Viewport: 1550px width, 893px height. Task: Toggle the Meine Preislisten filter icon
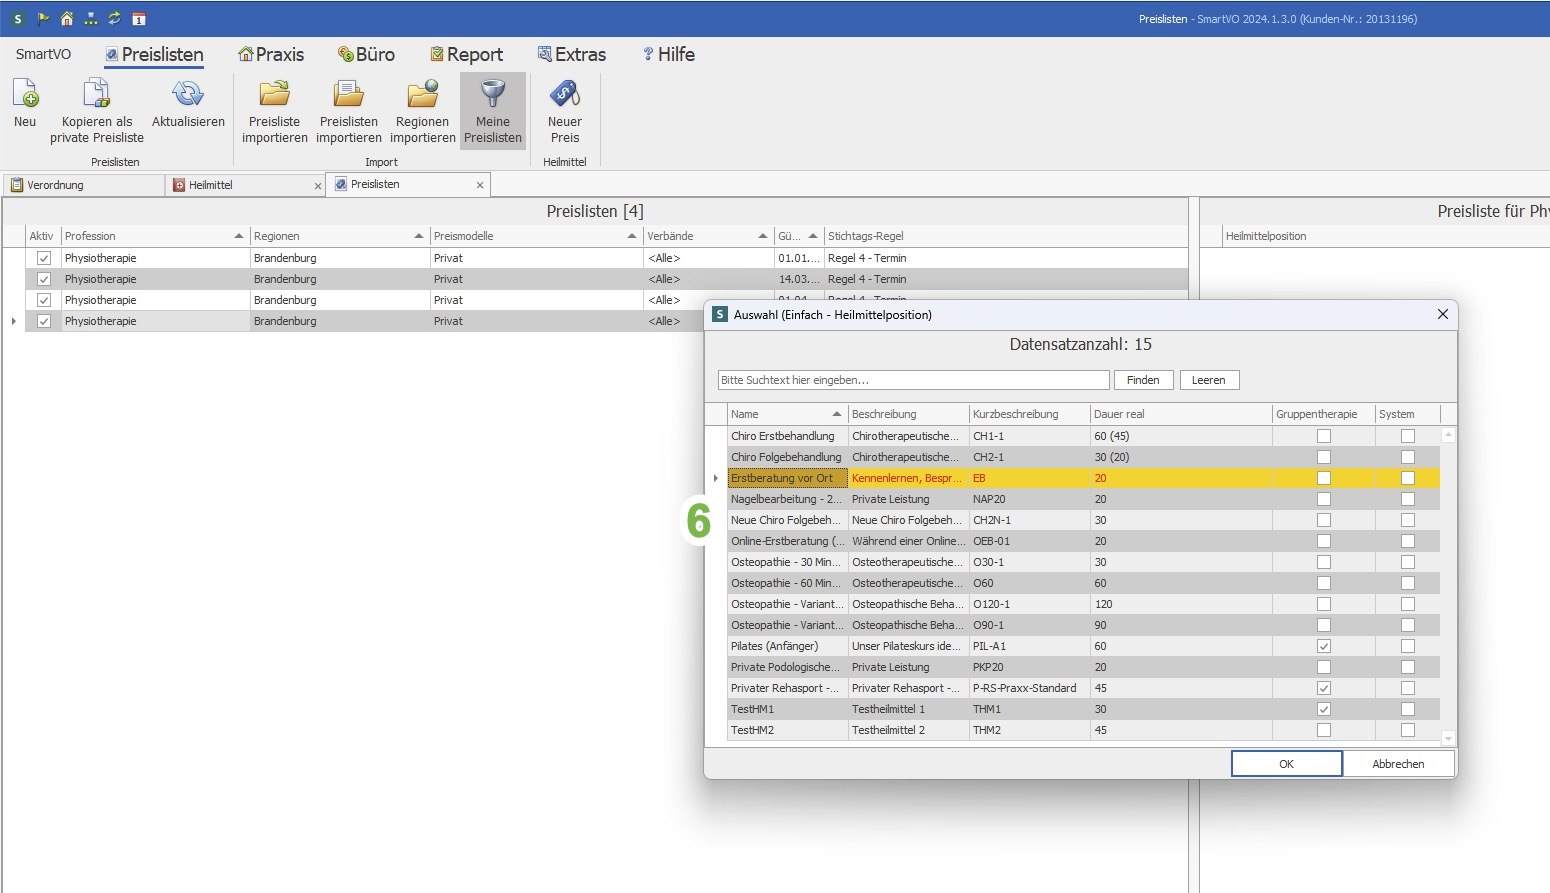pos(492,95)
